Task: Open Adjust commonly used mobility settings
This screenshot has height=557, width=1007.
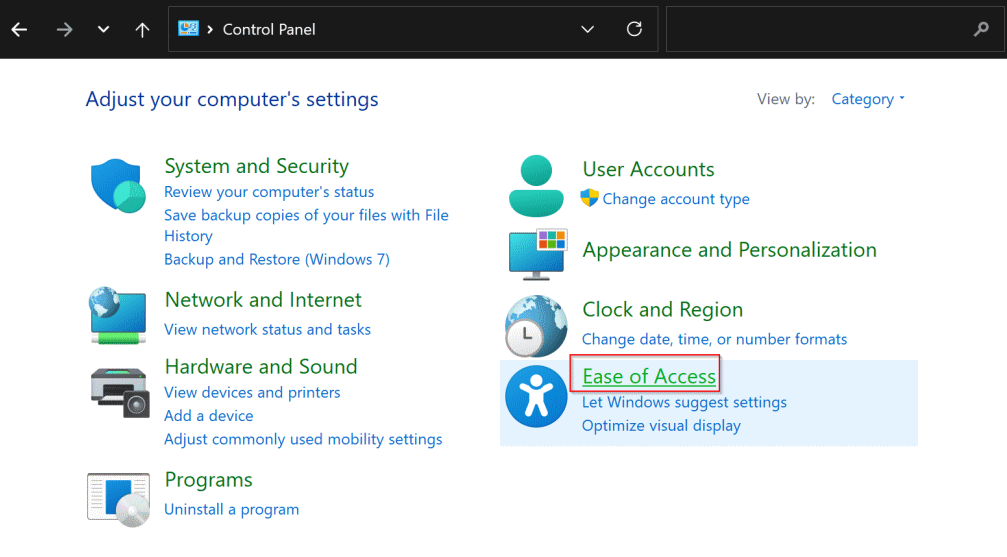Action: point(303,439)
